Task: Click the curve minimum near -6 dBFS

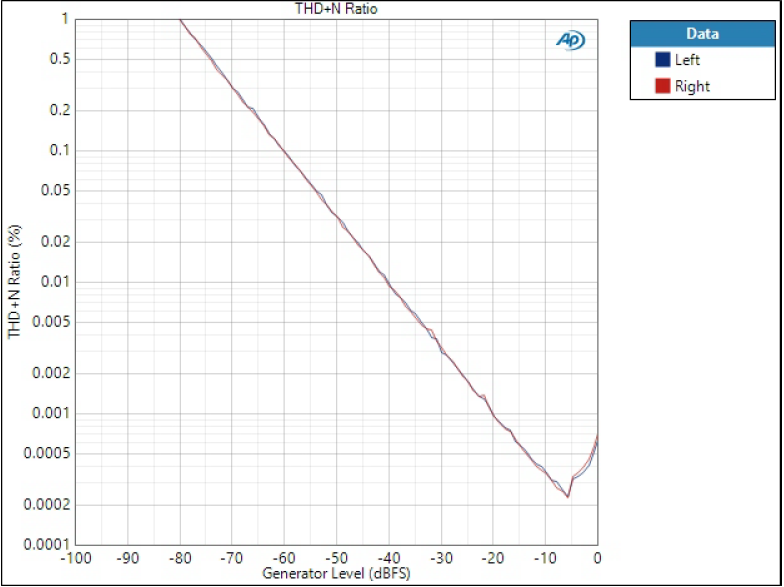Action: point(568,496)
